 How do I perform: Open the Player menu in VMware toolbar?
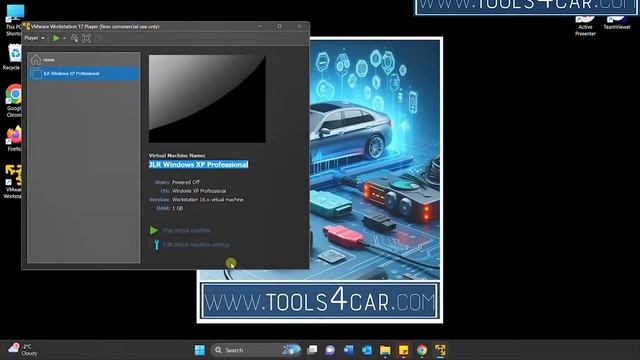(34, 38)
